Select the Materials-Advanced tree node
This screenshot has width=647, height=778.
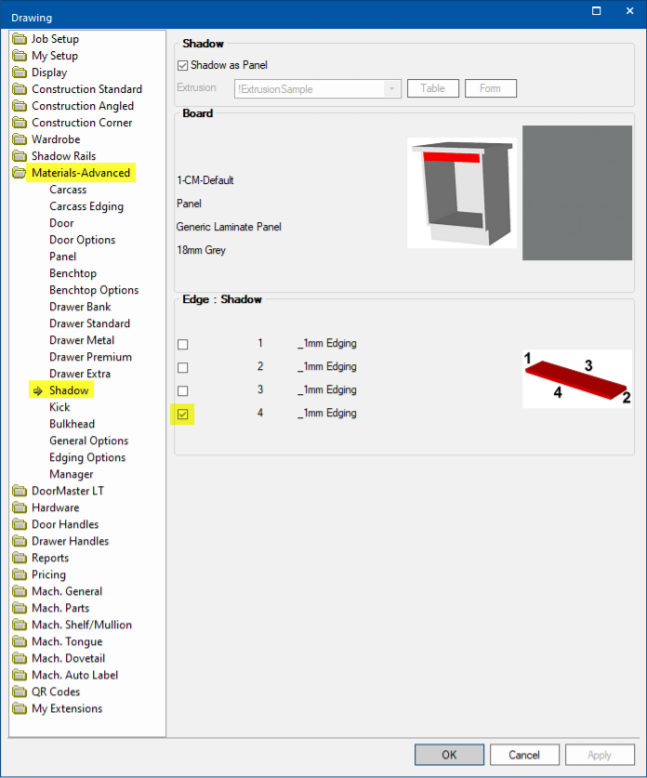tap(81, 173)
